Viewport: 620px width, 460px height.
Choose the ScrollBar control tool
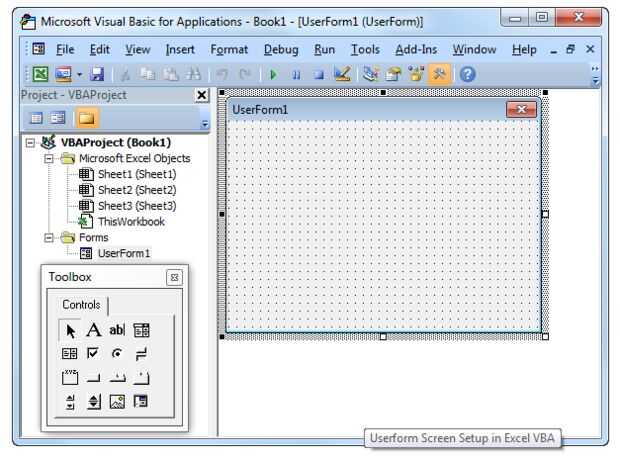click(x=70, y=401)
